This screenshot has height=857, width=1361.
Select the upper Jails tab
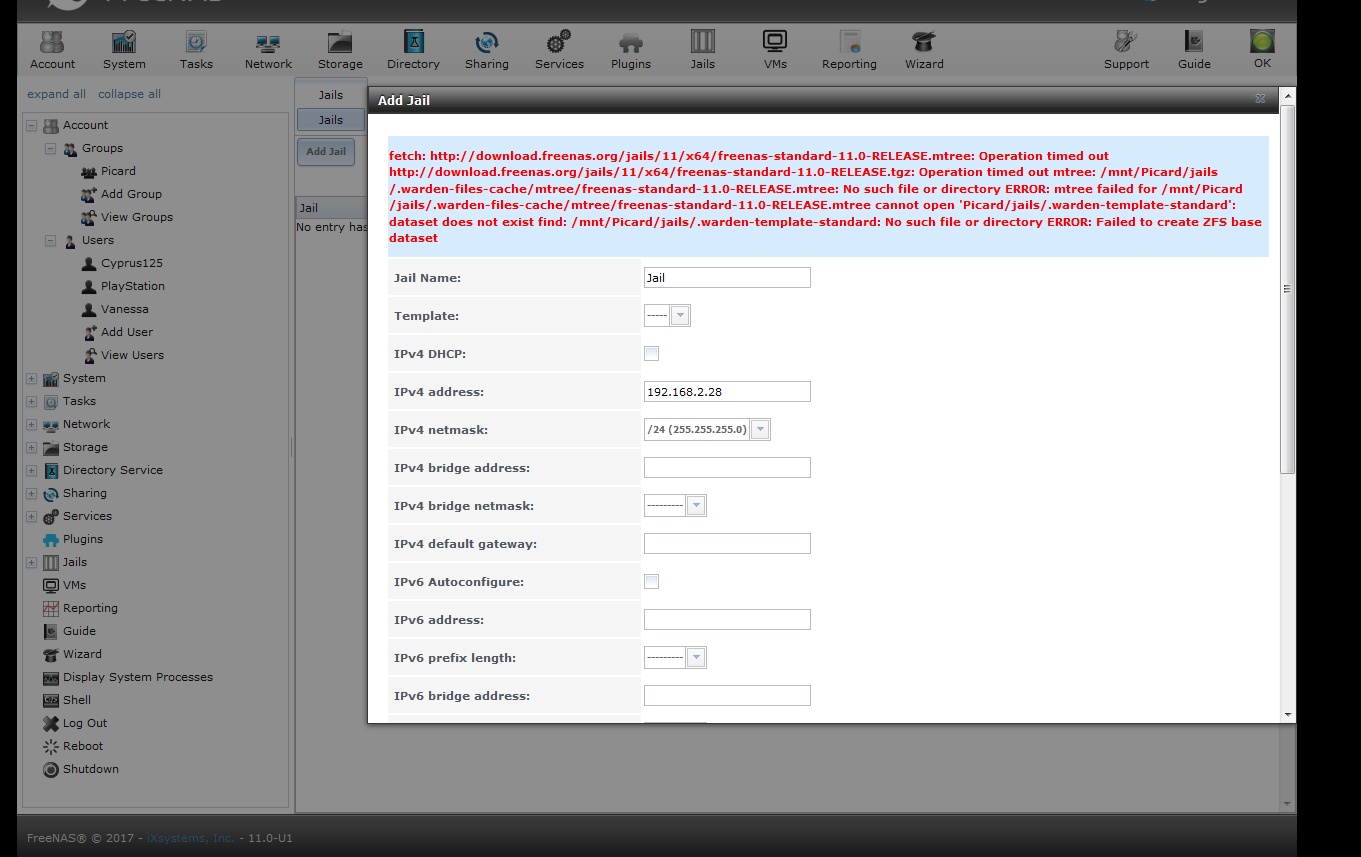[331, 95]
